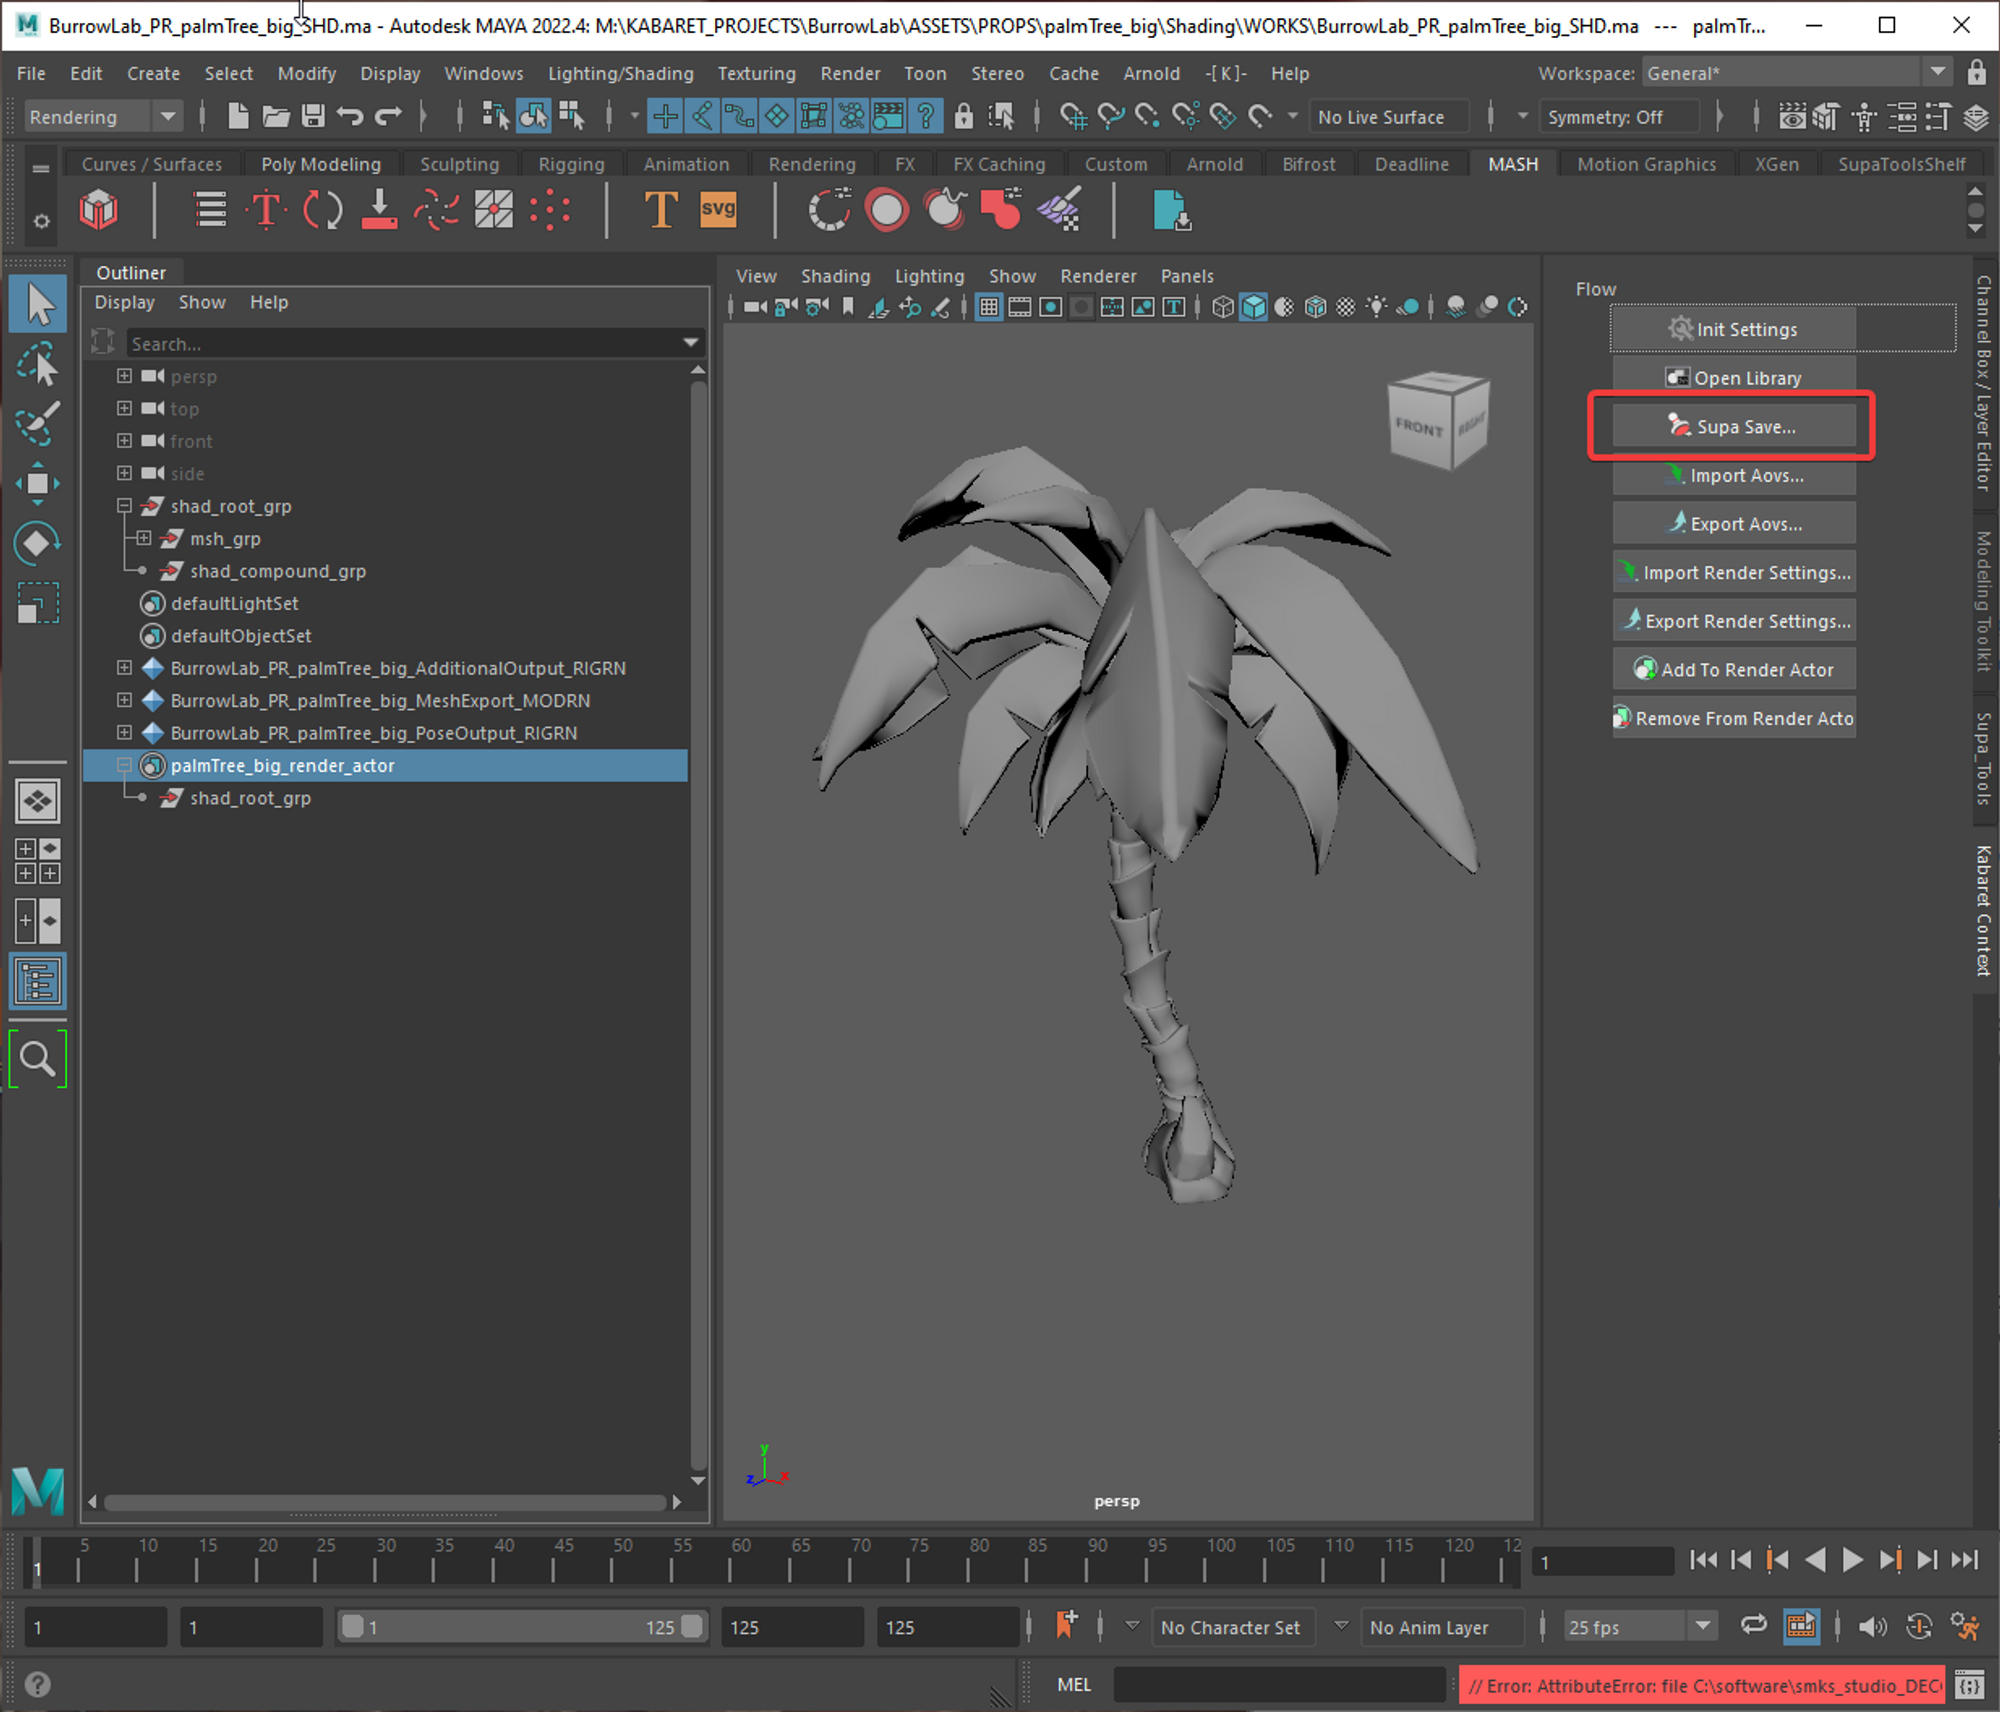Expand the msh_grp node
This screenshot has height=1712, width=2000.
point(144,538)
